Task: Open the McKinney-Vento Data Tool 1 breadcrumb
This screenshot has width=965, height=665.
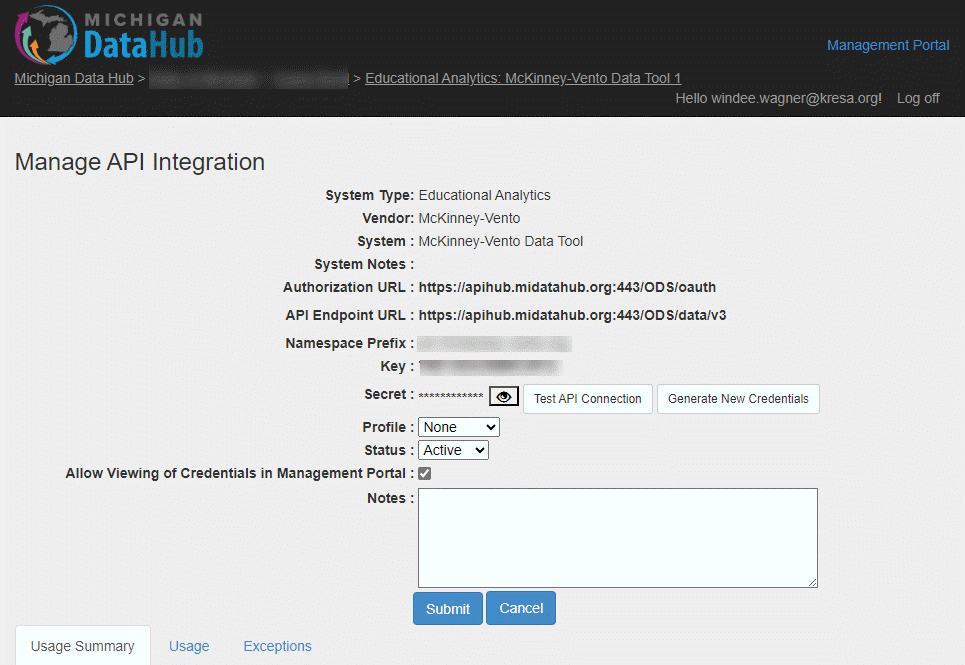Action: 523,78
